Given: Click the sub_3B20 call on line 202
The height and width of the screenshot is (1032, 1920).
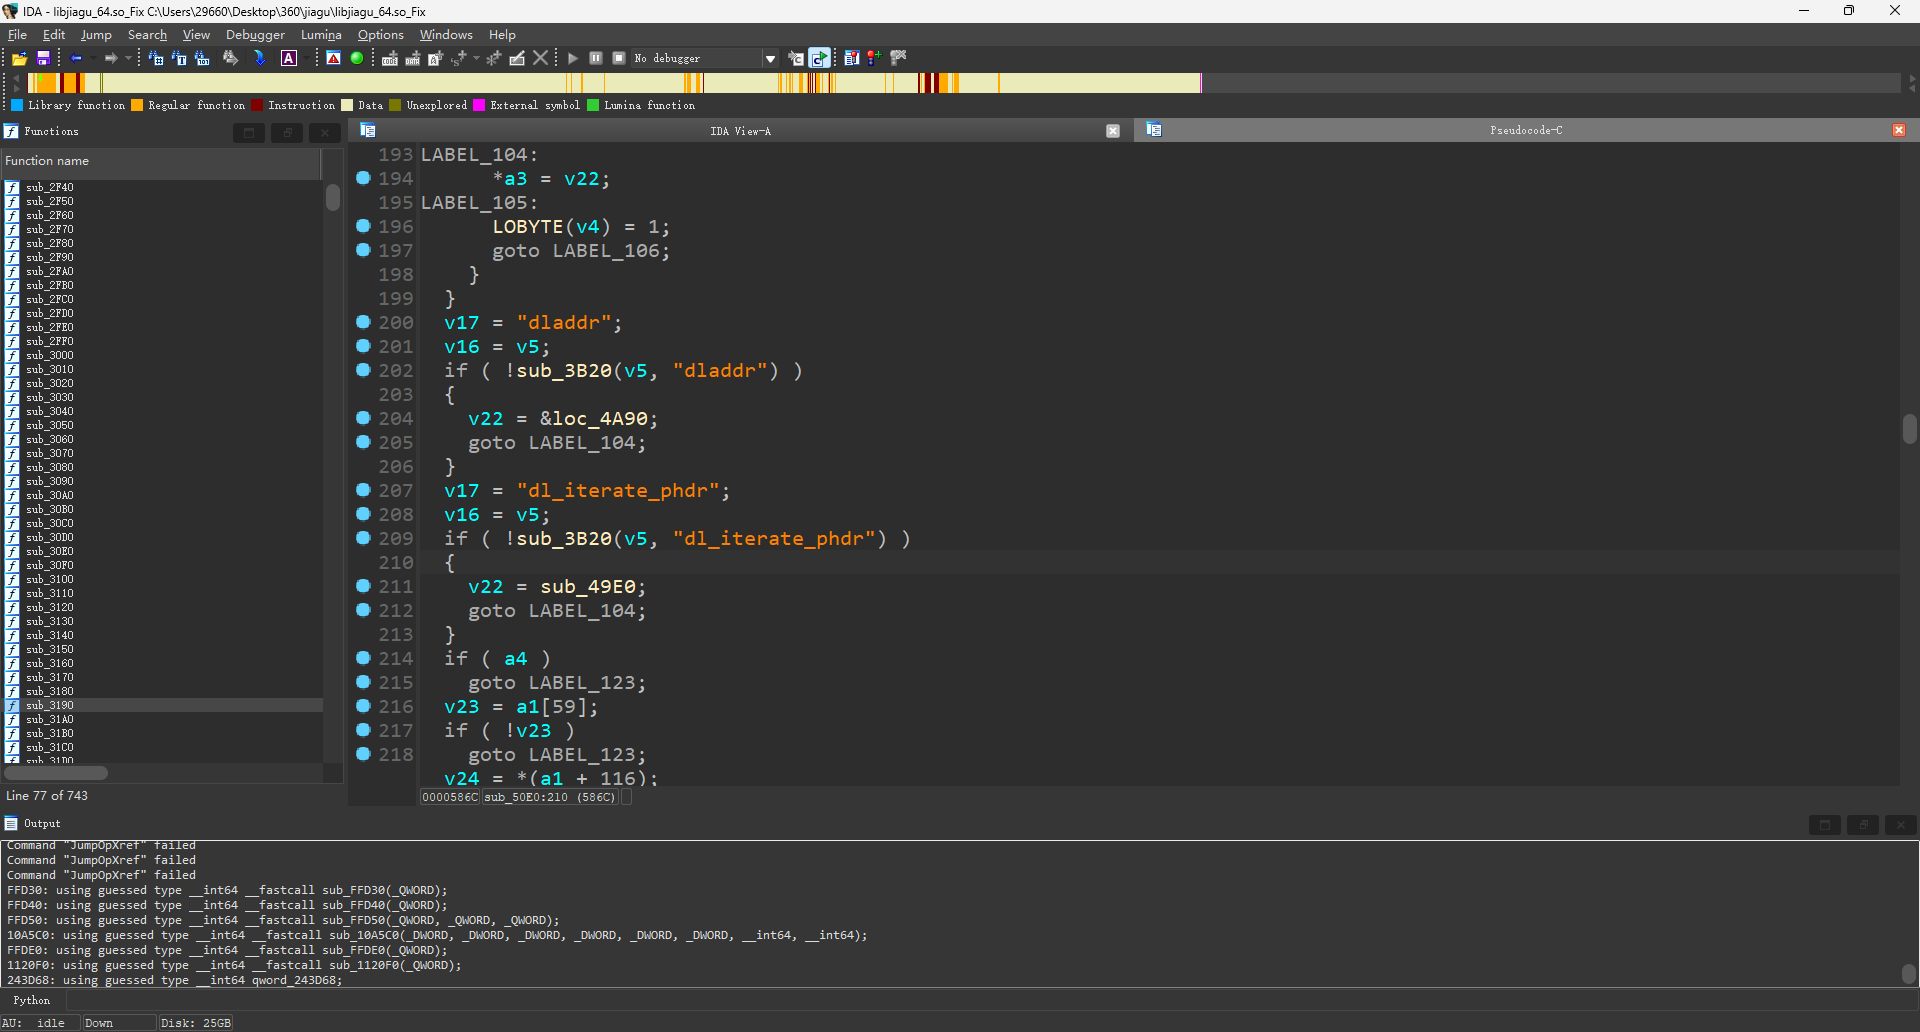Looking at the screenshot, I should pos(564,371).
